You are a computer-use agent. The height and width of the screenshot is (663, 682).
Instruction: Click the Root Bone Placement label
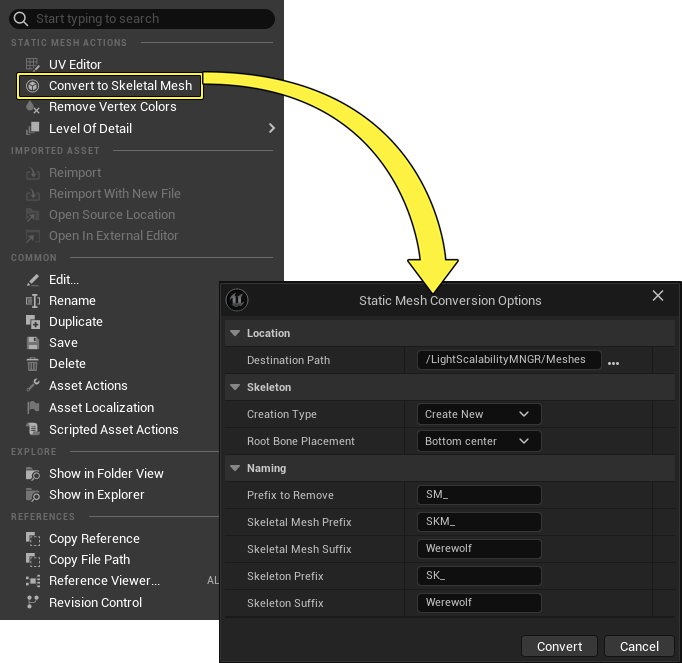click(301, 441)
